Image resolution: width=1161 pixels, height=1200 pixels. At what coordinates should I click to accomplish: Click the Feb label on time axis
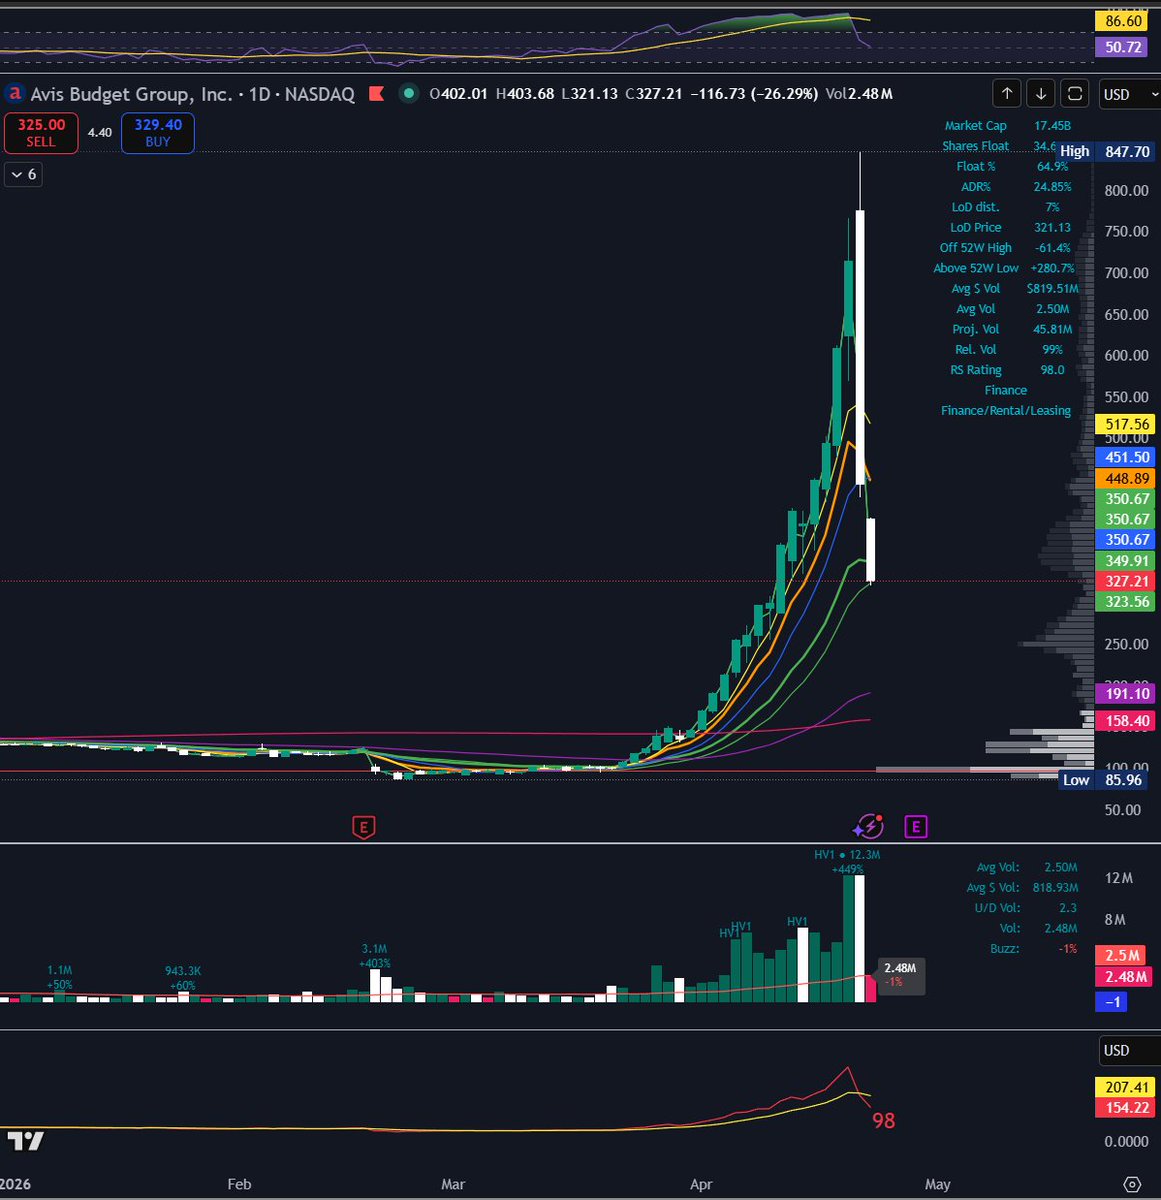tap(239, 1184)
